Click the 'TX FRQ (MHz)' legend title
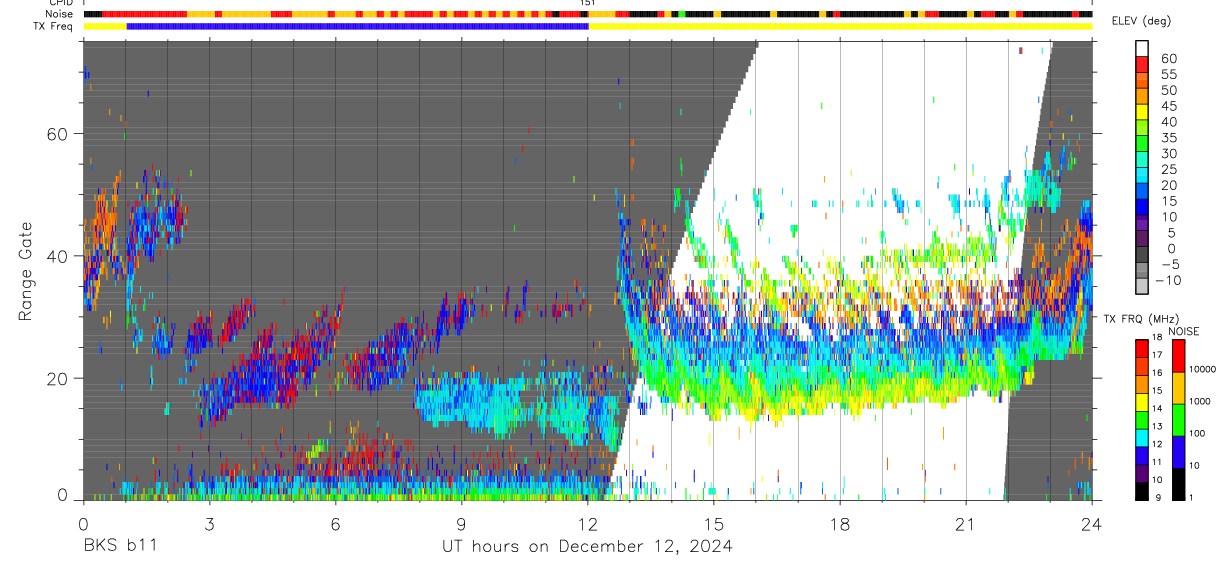 click(1139, 319)
